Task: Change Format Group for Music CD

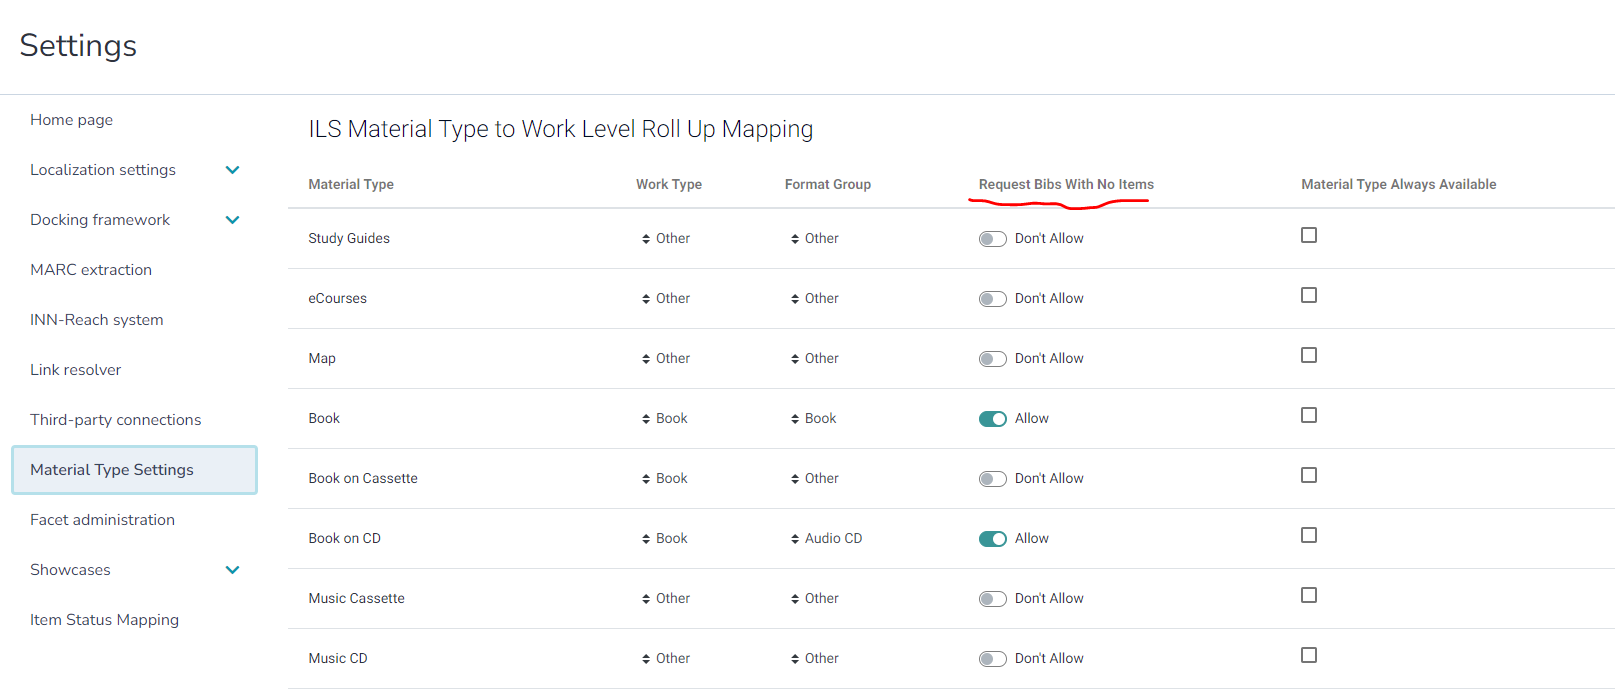Action: click(x=815, y=658)
